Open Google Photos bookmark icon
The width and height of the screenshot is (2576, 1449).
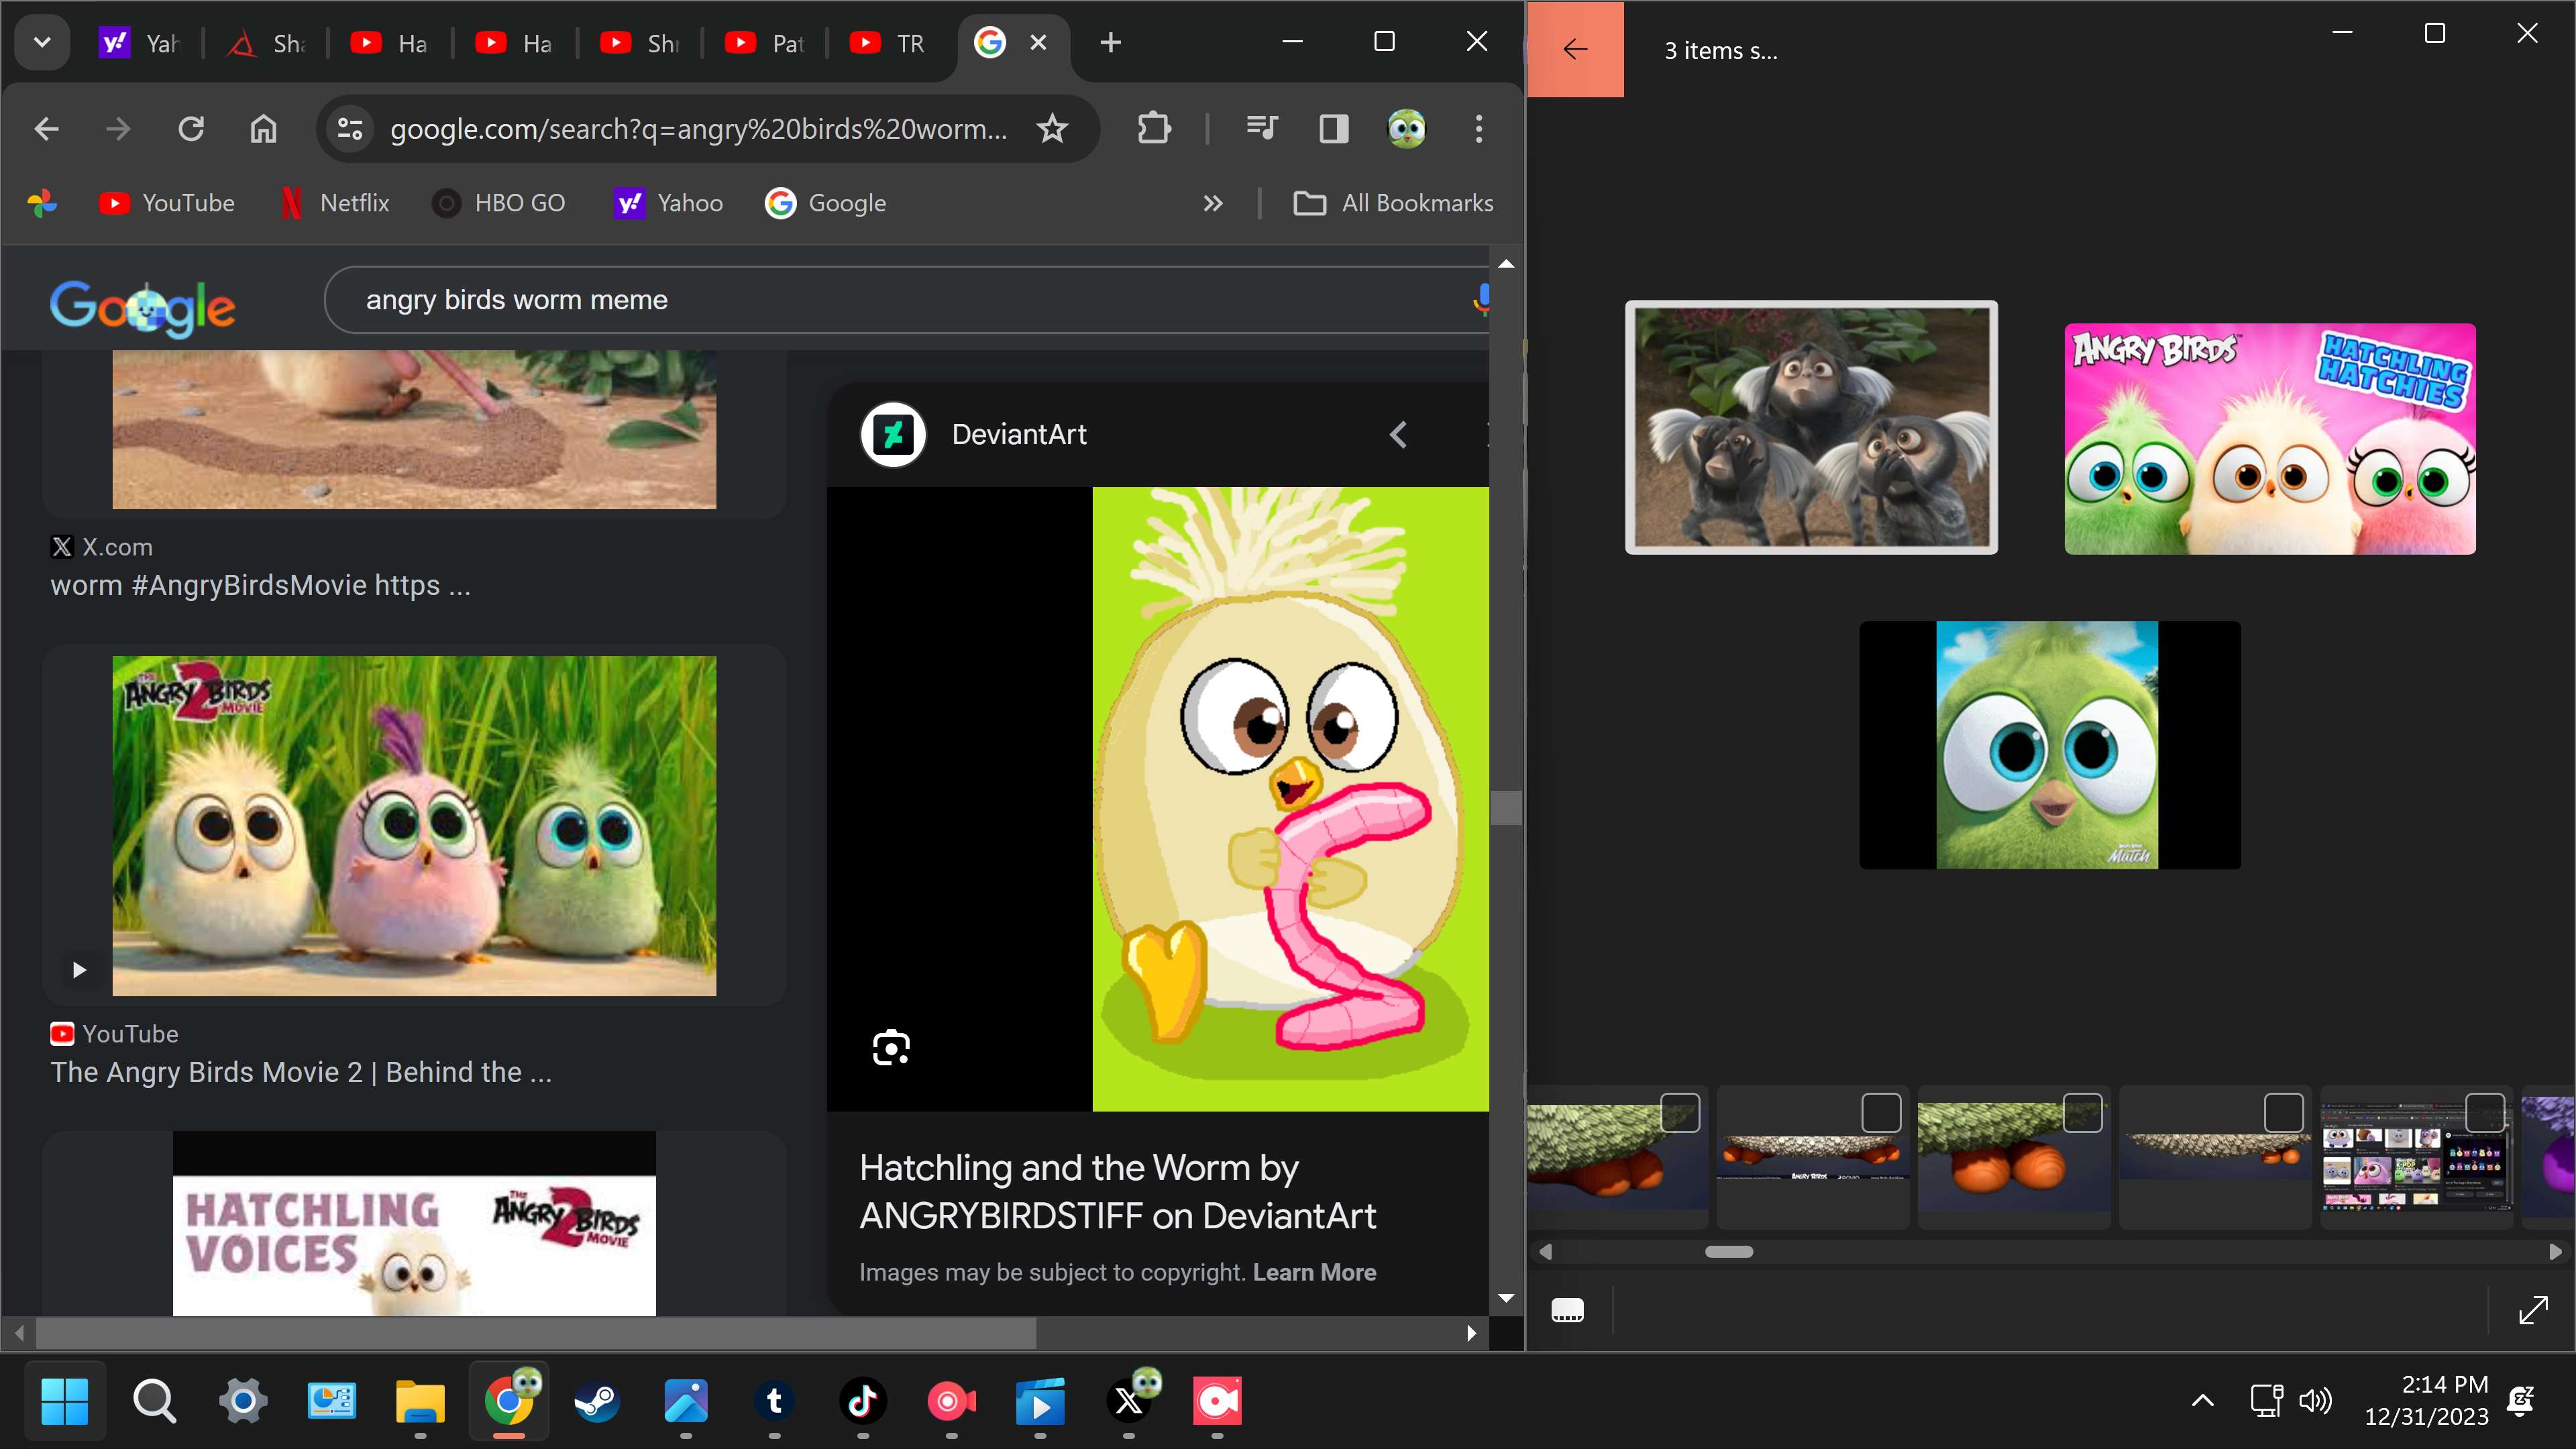tap(42, 203)
